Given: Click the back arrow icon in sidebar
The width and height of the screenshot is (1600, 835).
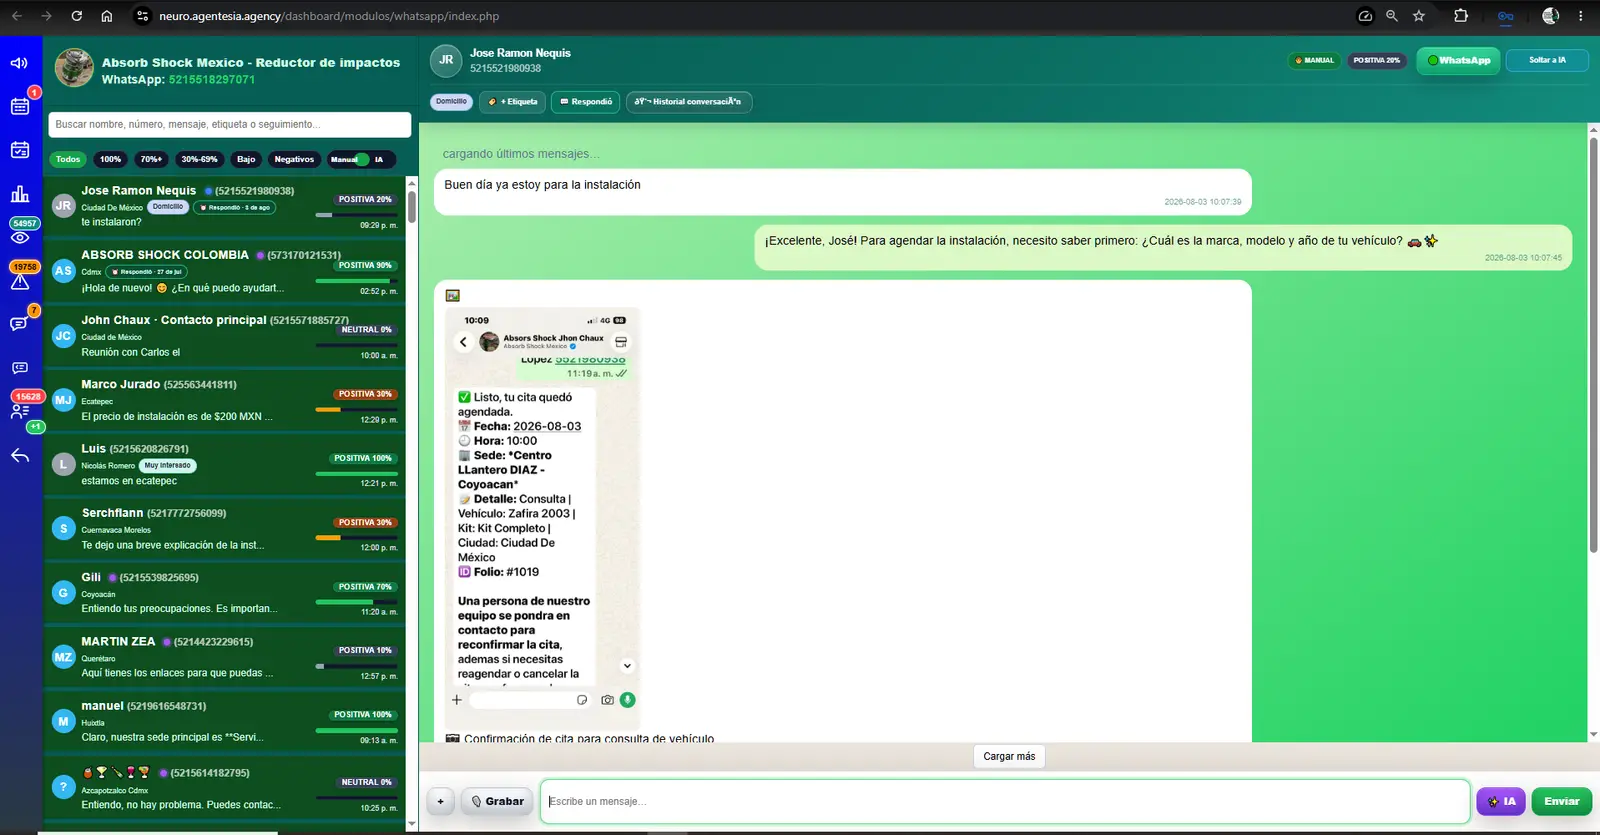Looking at the screenshot, I should [x=20, y=456].
